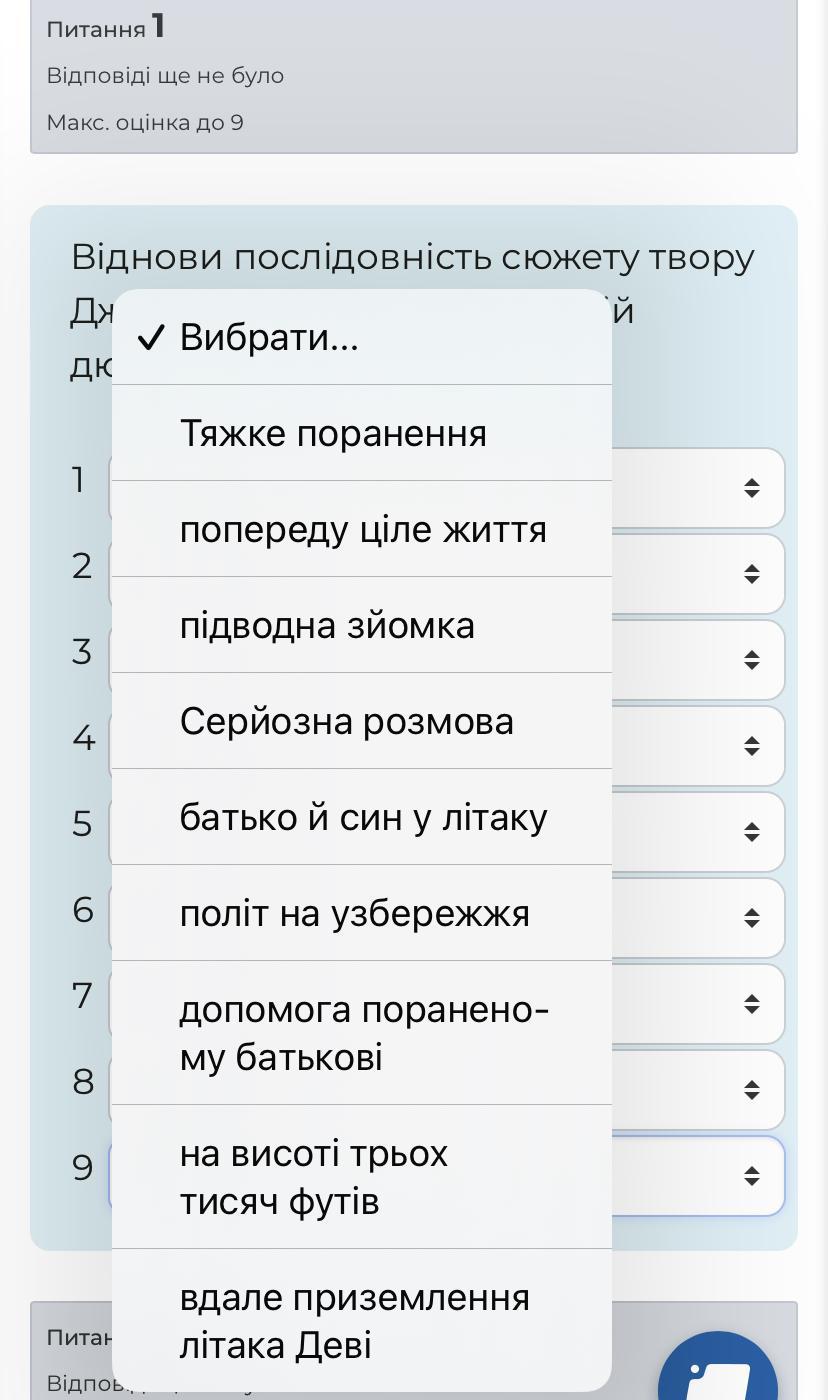Screen dimensions: 828x1400
Task: Pick 'попереду ціле життя' option
Action: tap(360, 530)
